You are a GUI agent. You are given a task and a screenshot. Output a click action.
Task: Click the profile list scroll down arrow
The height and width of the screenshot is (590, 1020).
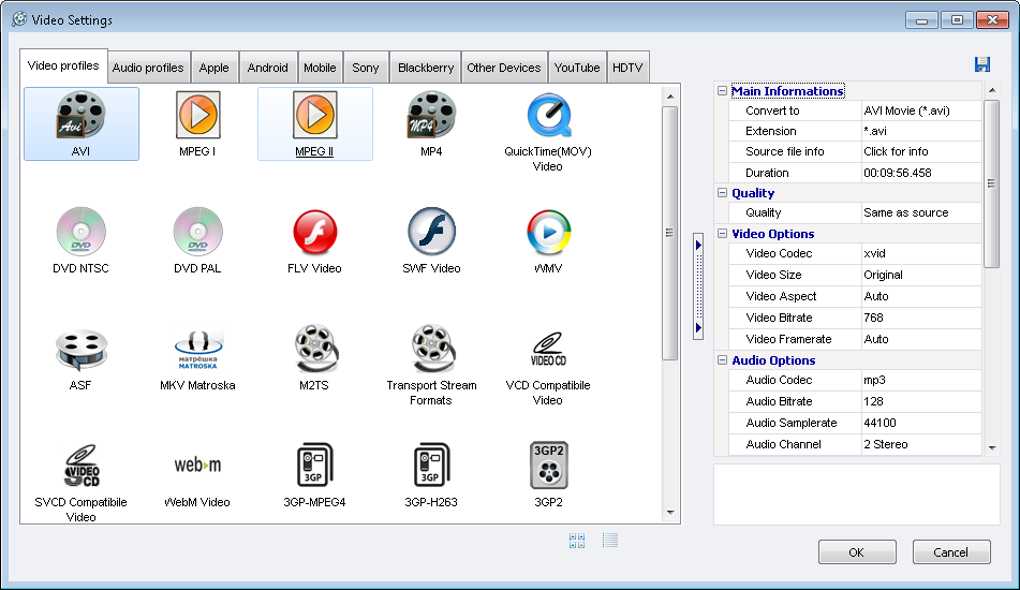671,513
